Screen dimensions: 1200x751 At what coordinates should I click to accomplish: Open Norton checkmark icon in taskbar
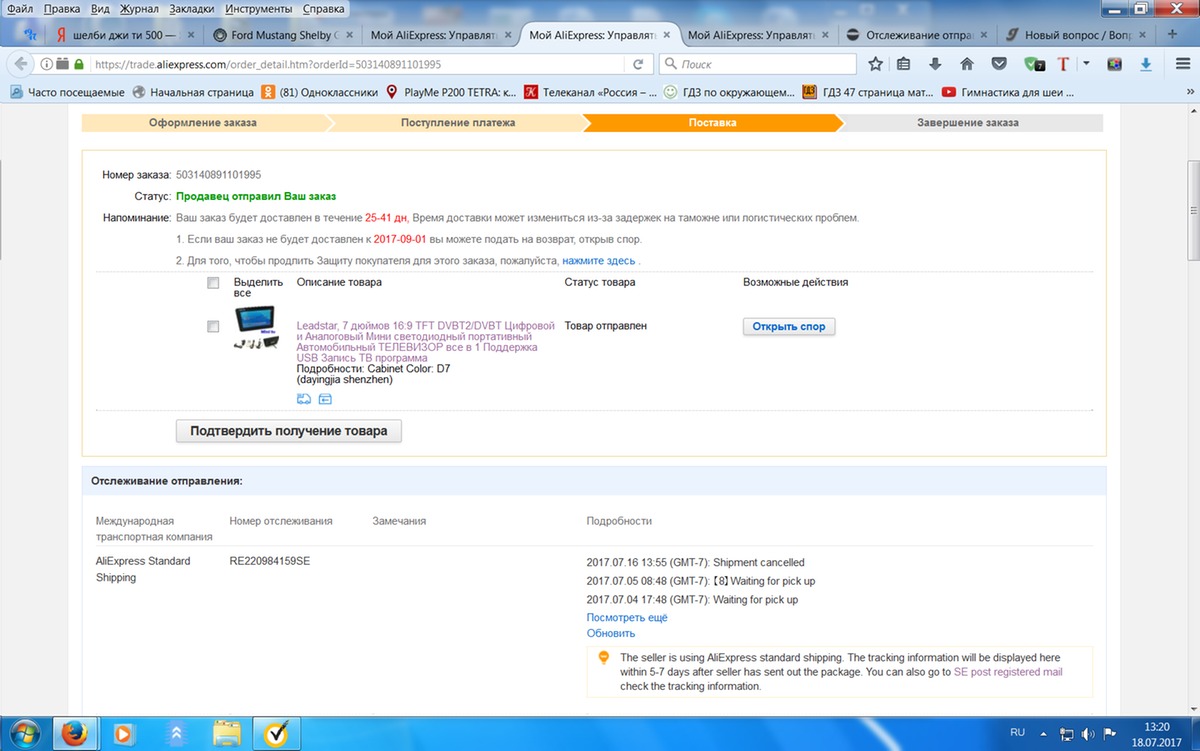(275, 733)
